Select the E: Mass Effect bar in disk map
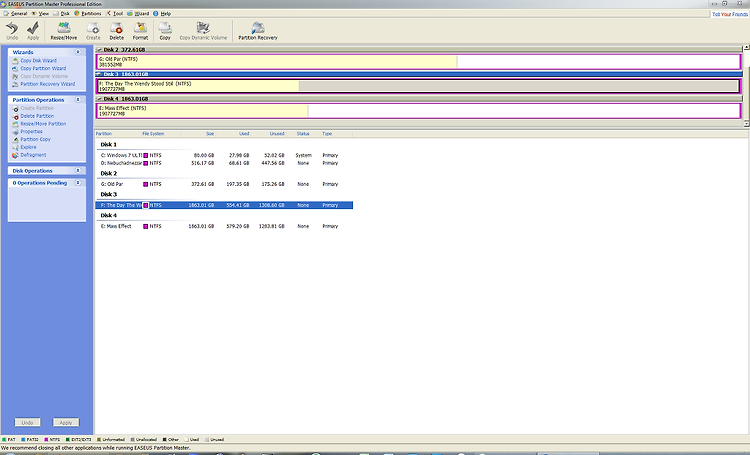750x455 pixels. pos(419,111)
